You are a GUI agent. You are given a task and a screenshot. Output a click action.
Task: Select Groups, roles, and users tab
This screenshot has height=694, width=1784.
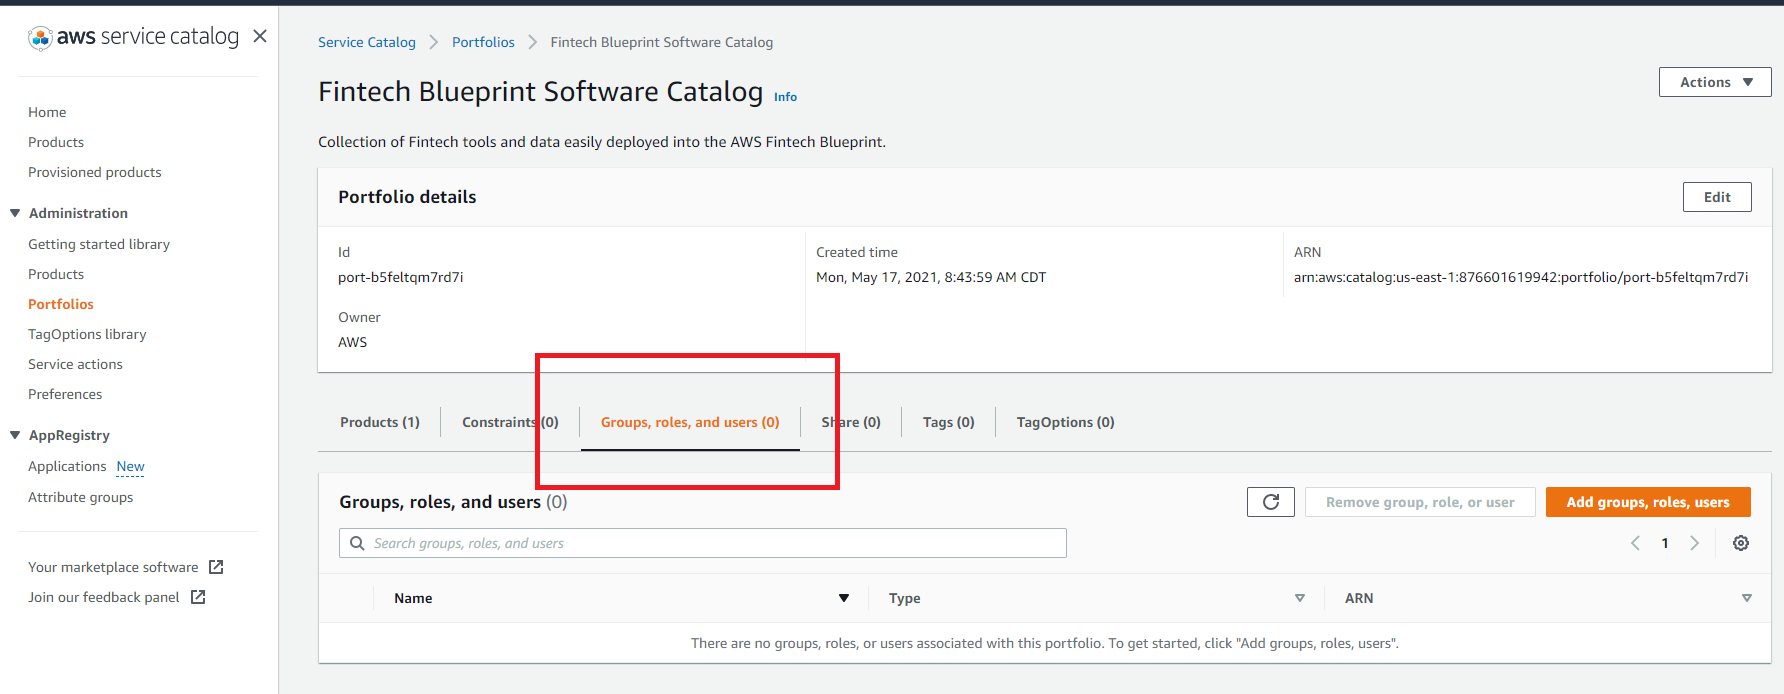click(690, 422)
